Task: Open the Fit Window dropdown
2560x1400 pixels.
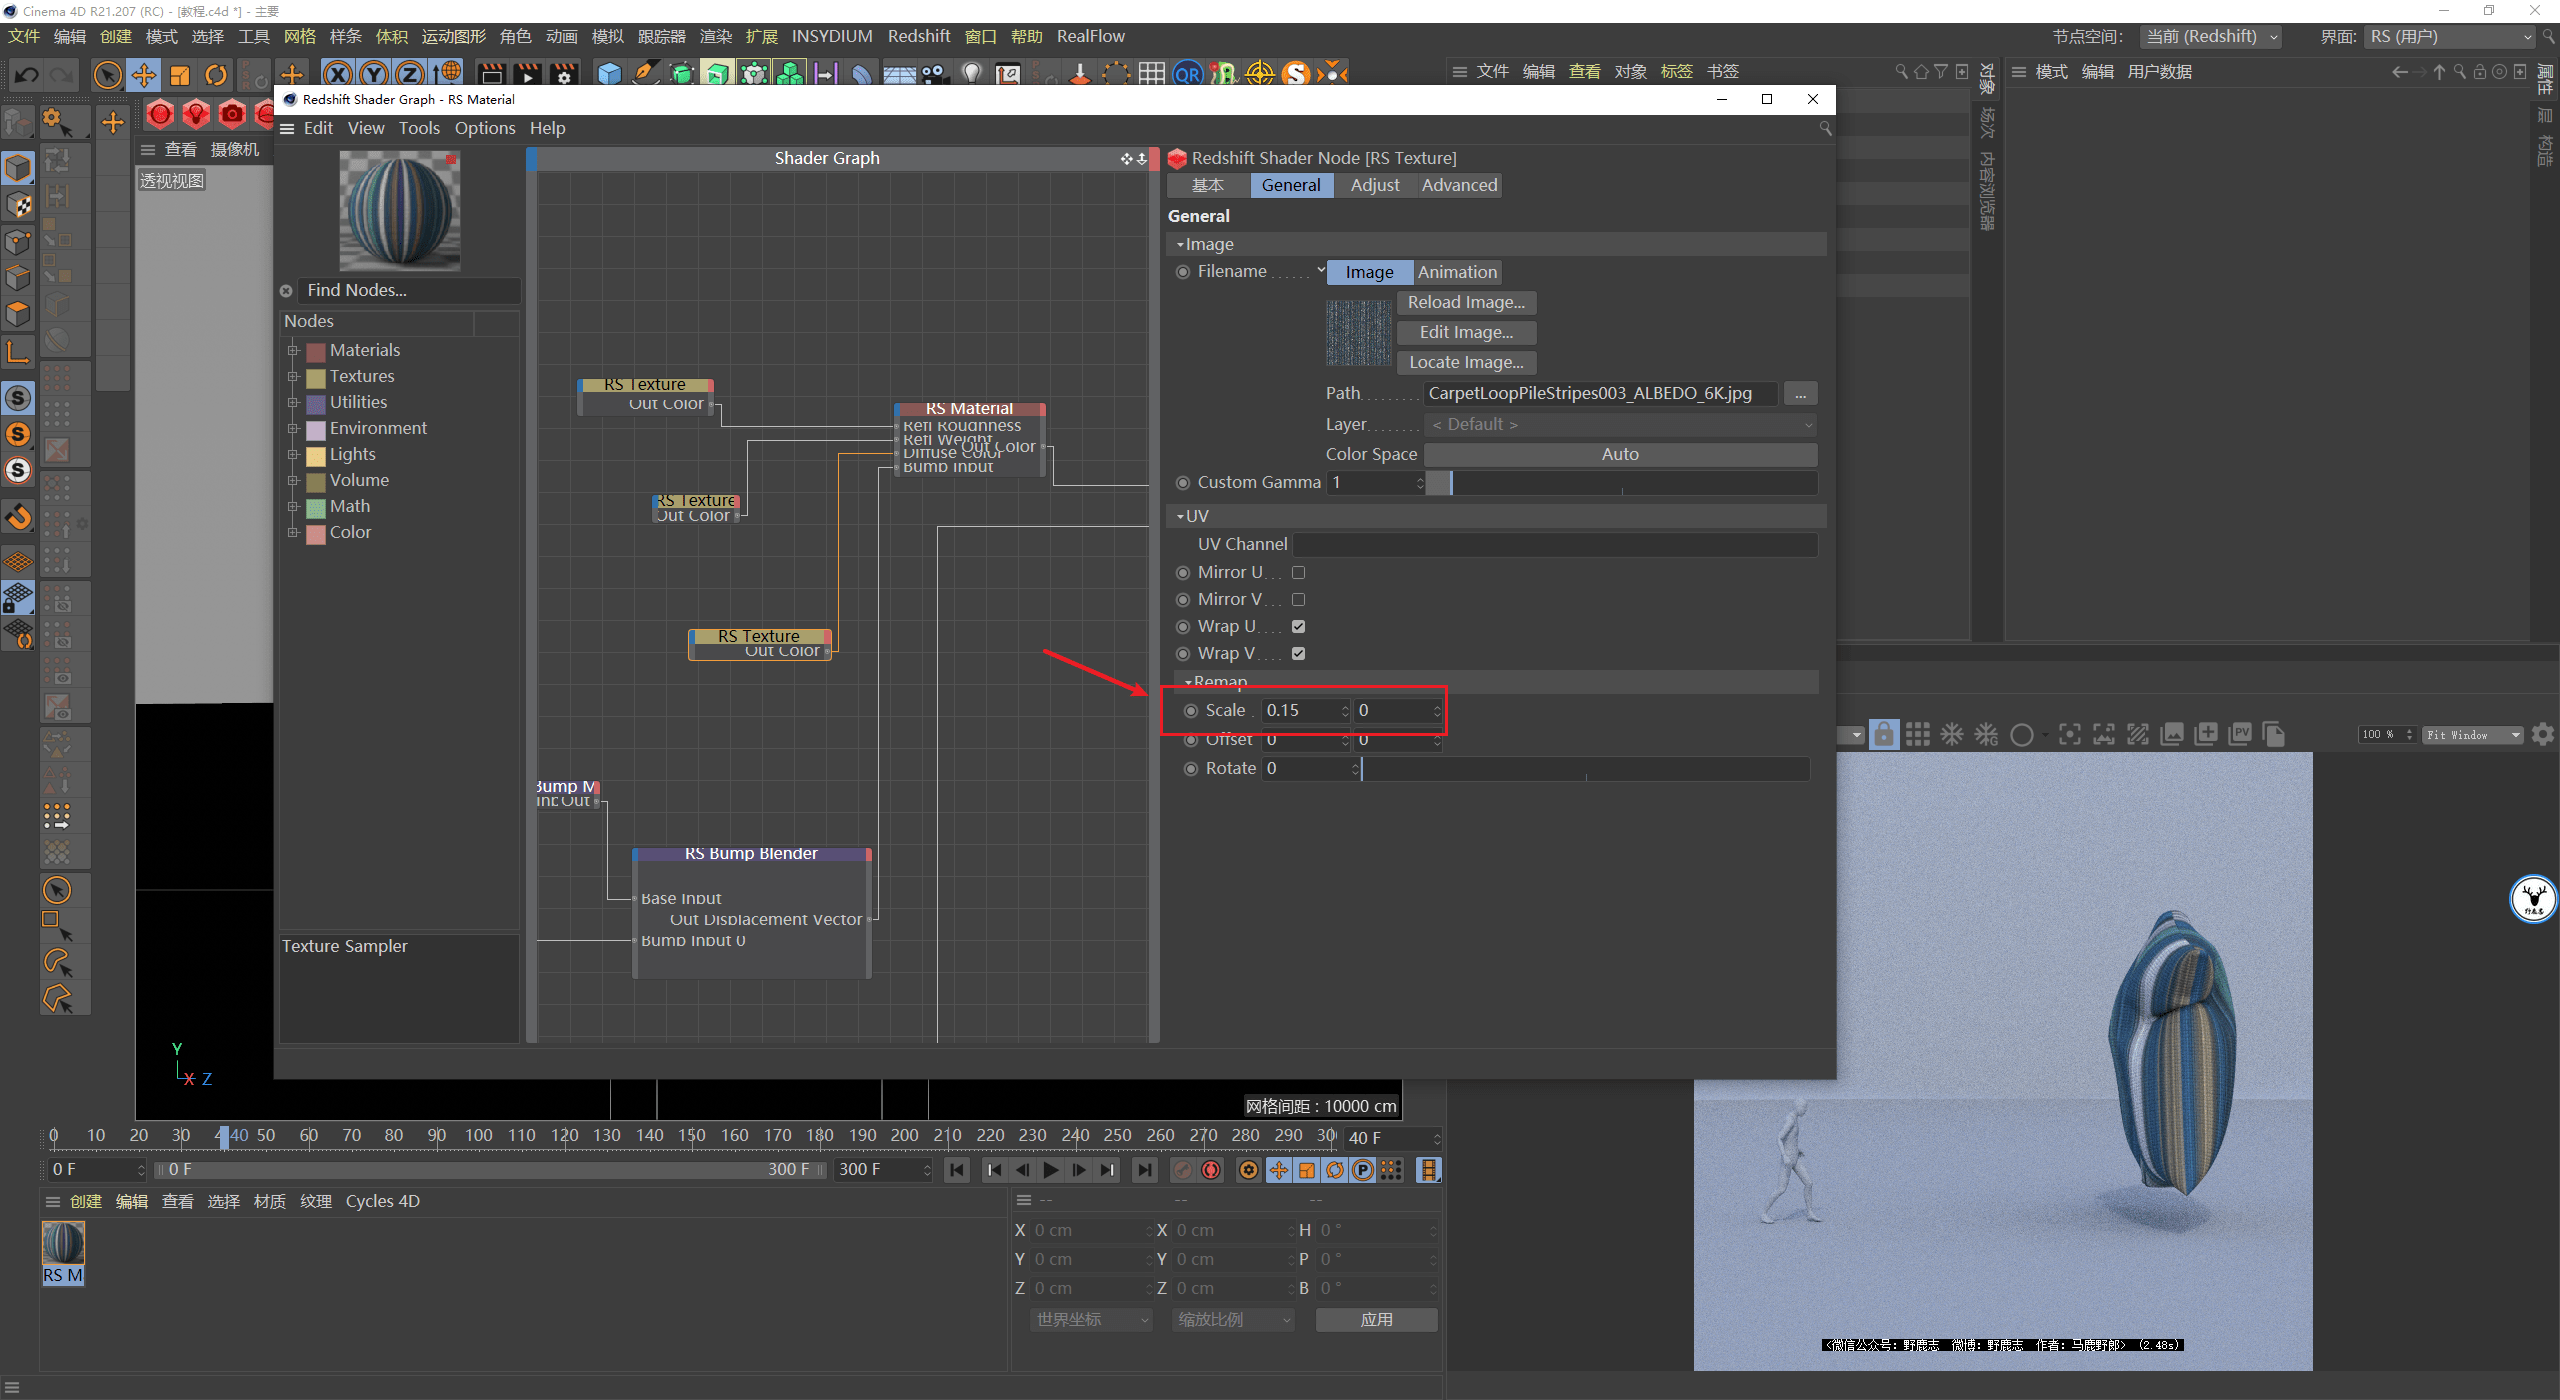Action: (x=2473, y=735)
